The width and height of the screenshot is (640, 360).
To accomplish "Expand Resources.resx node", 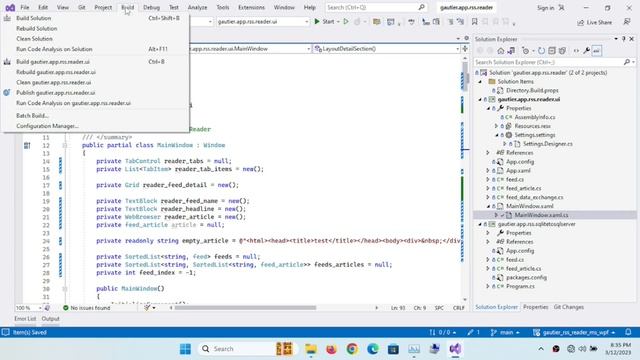I will pyautogui.click(x=496, y=126).
